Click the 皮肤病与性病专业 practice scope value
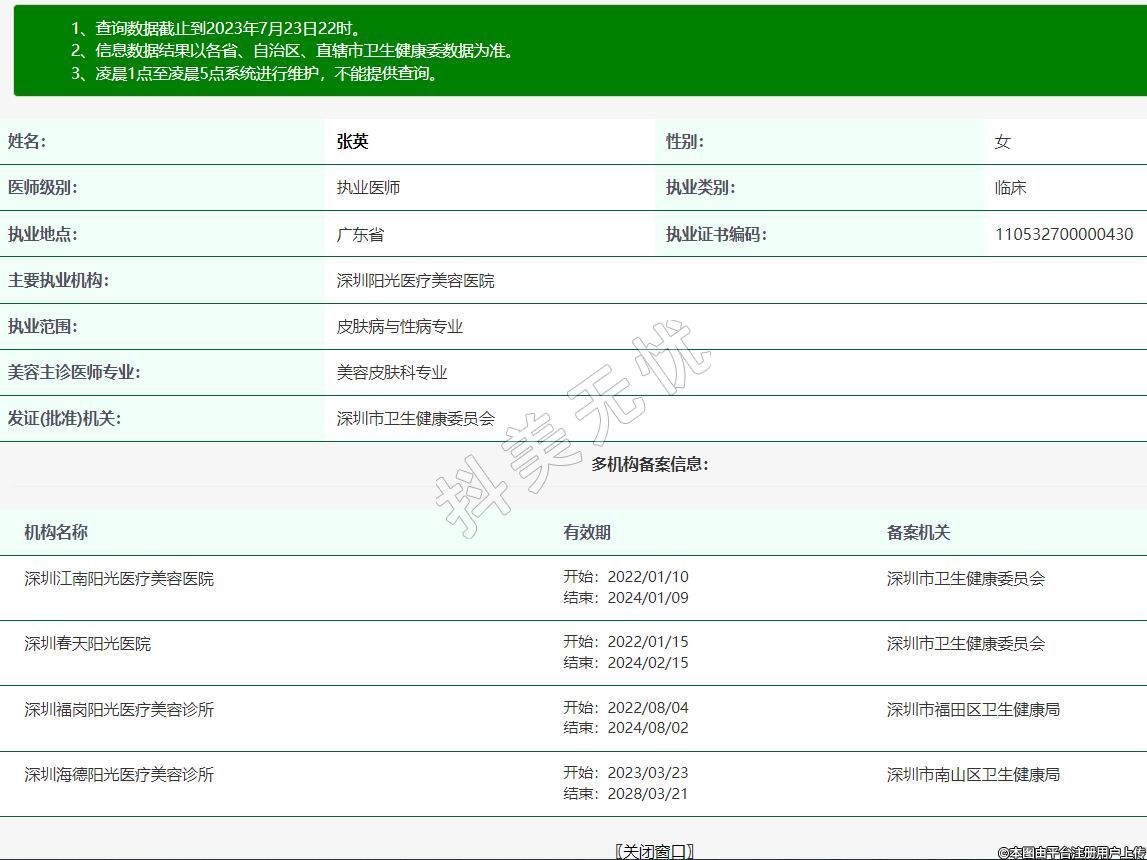 (x=399, y=327)
